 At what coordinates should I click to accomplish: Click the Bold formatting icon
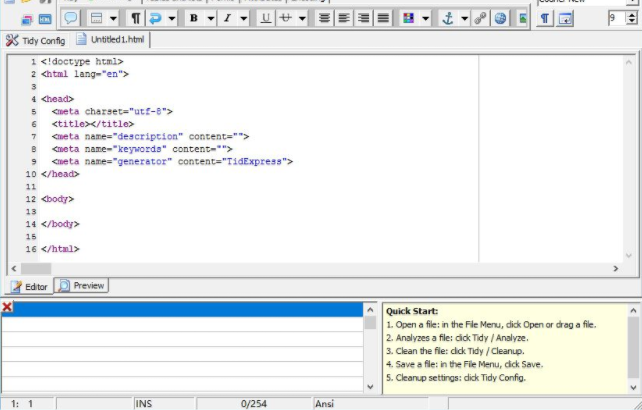(194, 18)
